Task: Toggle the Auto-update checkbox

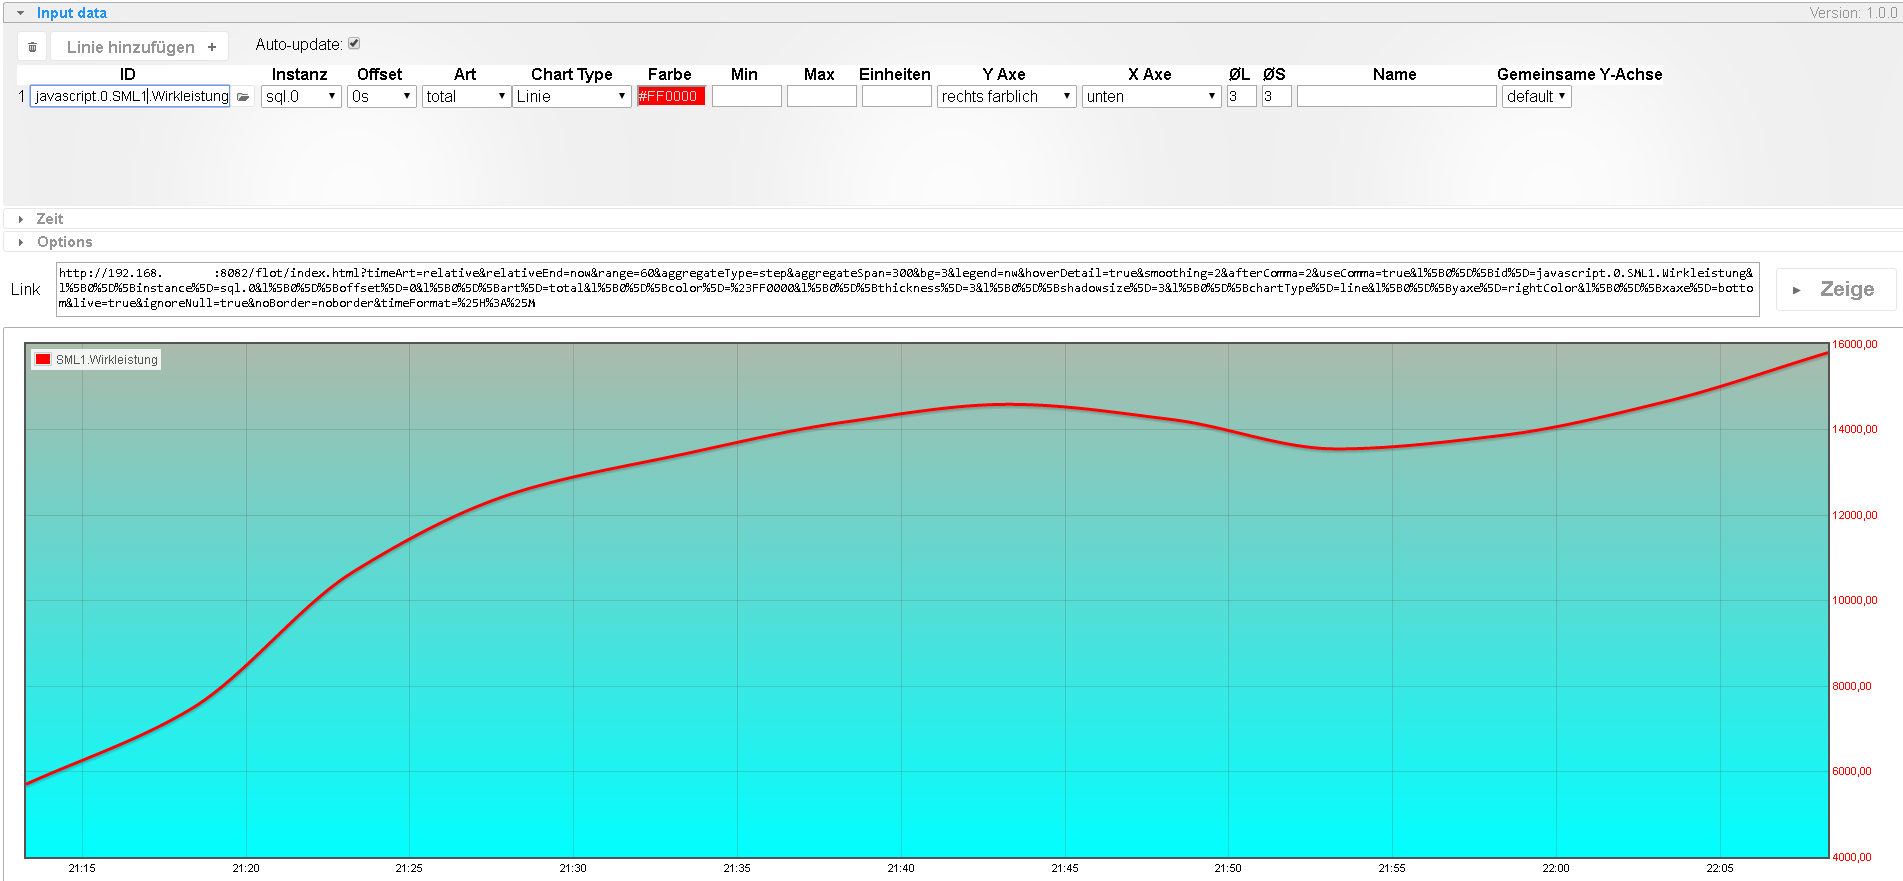Action: (354, 44)
